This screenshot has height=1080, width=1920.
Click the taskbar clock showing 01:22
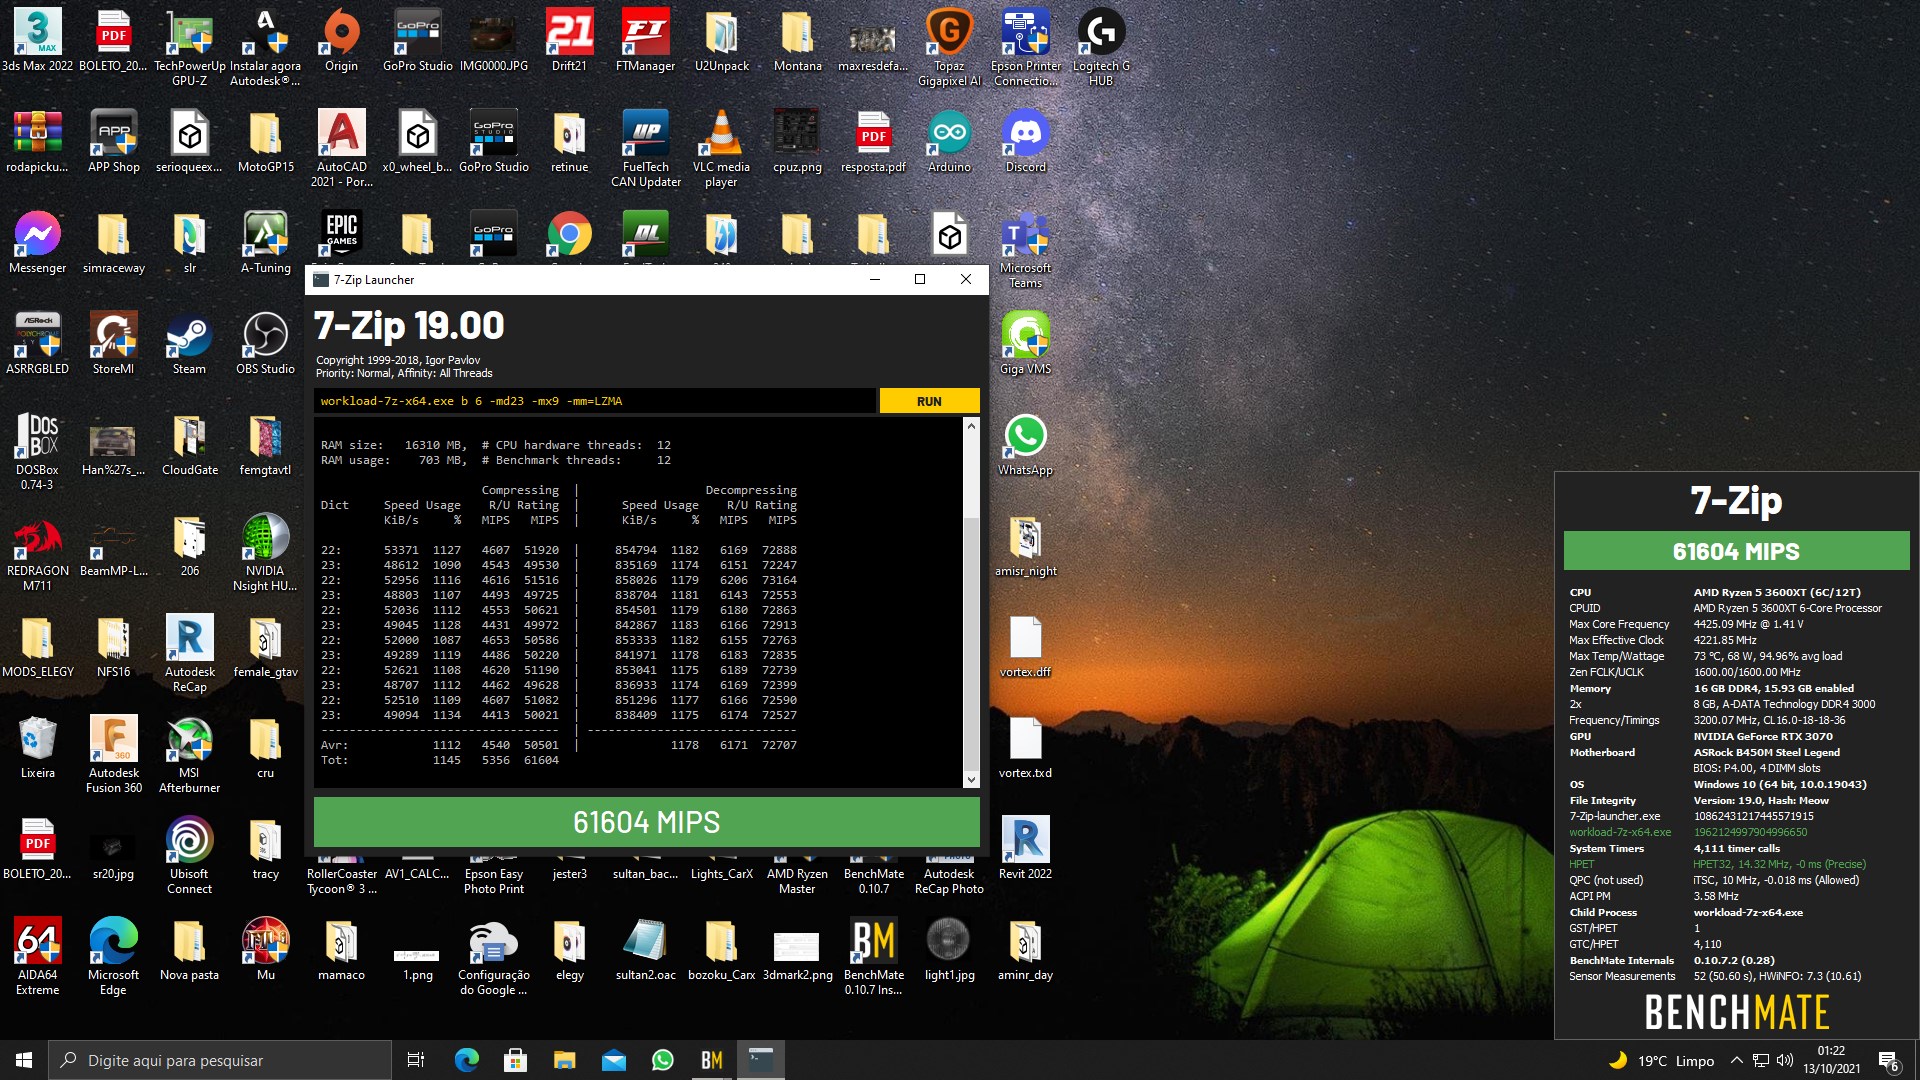coord(1831,1060)
